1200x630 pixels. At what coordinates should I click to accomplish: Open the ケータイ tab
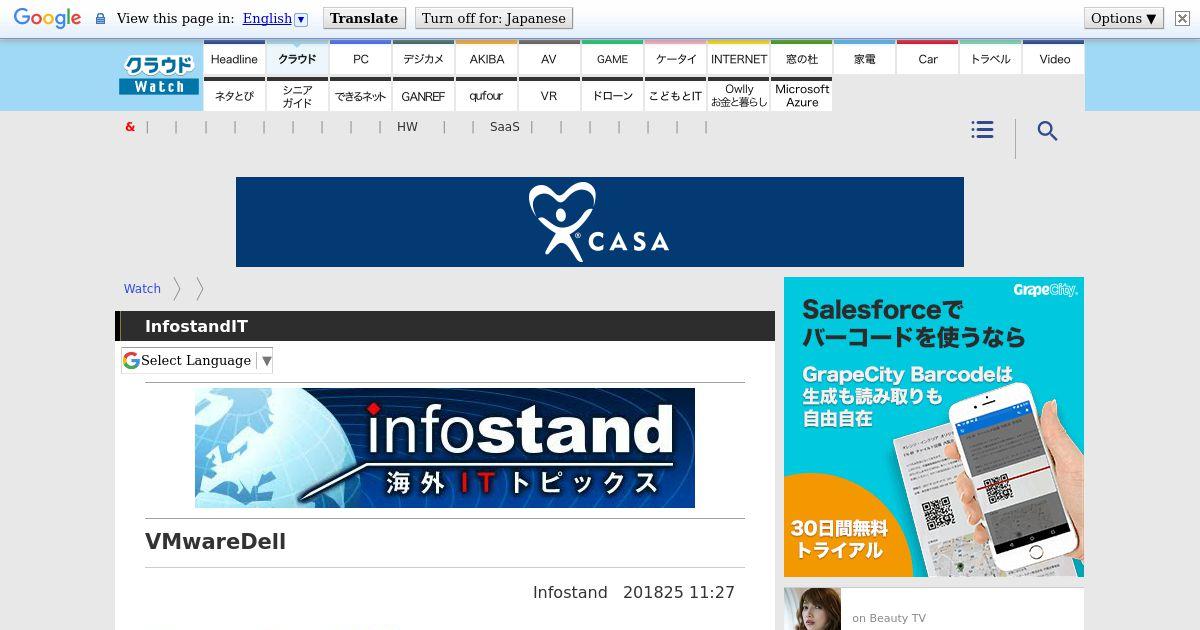pyautogui.click(x=675, y=58)
